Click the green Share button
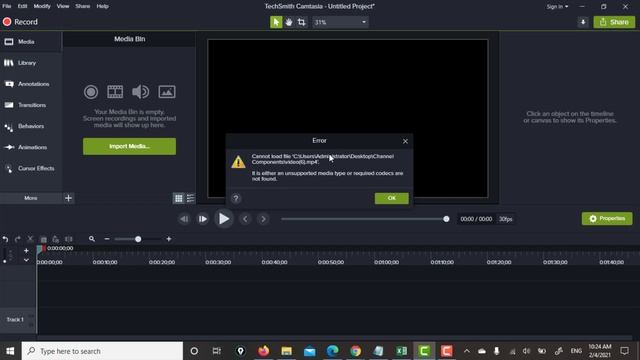Viewport: 640px width, 360px height. (x=614, y=22)
